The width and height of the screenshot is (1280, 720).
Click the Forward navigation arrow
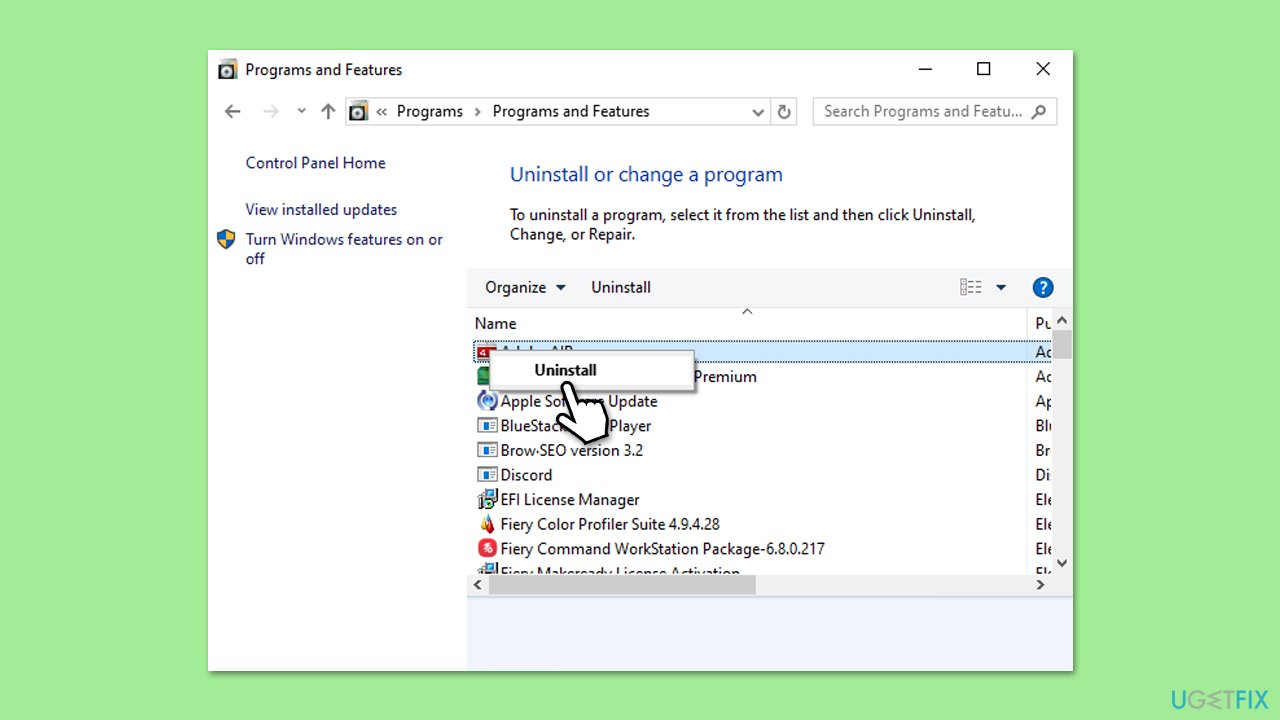point(271,111)
